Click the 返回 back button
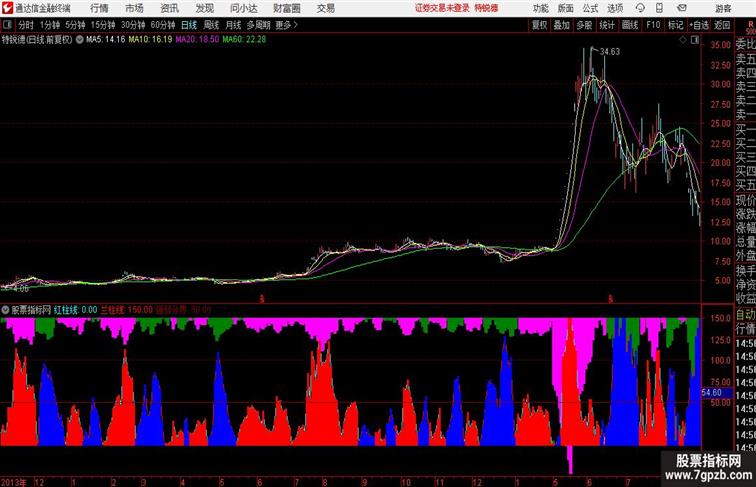756x487 pixels. point(722,25)
